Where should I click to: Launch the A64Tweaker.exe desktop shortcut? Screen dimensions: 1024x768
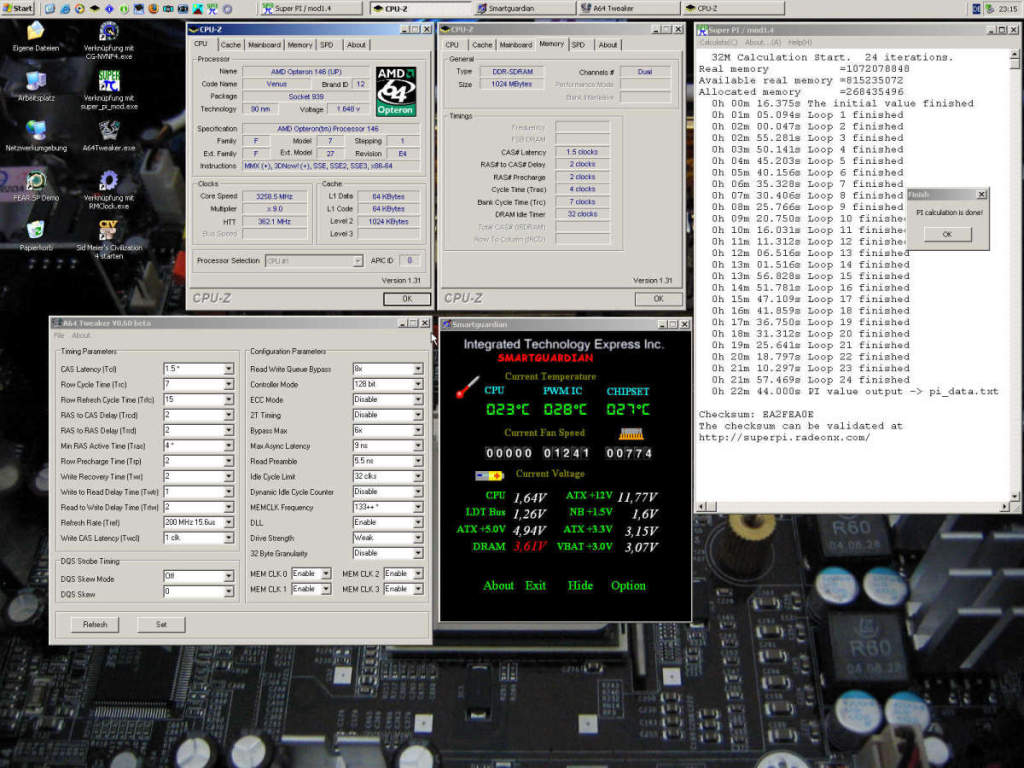pos(108,136)
